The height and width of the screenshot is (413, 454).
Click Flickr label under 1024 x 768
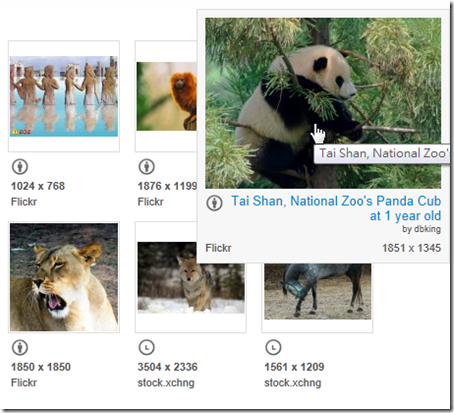(24, 202)
